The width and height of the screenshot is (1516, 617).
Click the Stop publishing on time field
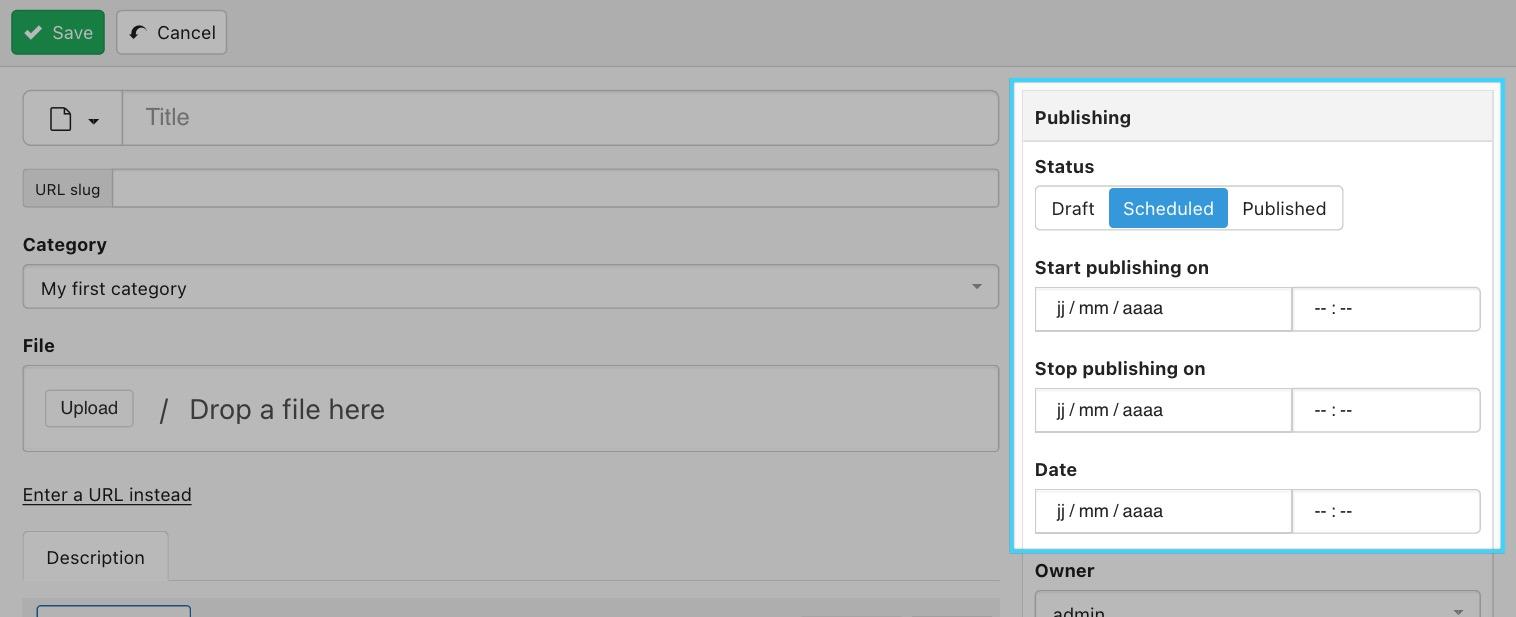(1385, 410)
